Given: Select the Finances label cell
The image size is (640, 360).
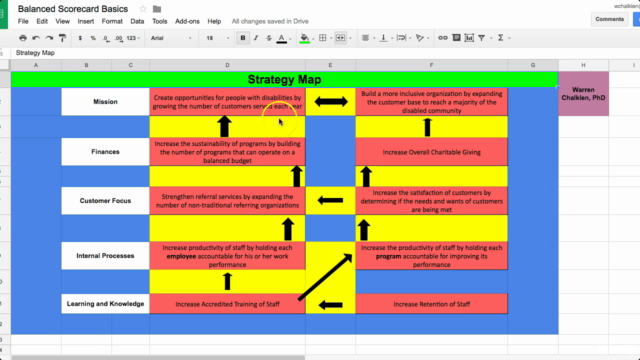Looking at the screenshot, I should click(105, 152).
